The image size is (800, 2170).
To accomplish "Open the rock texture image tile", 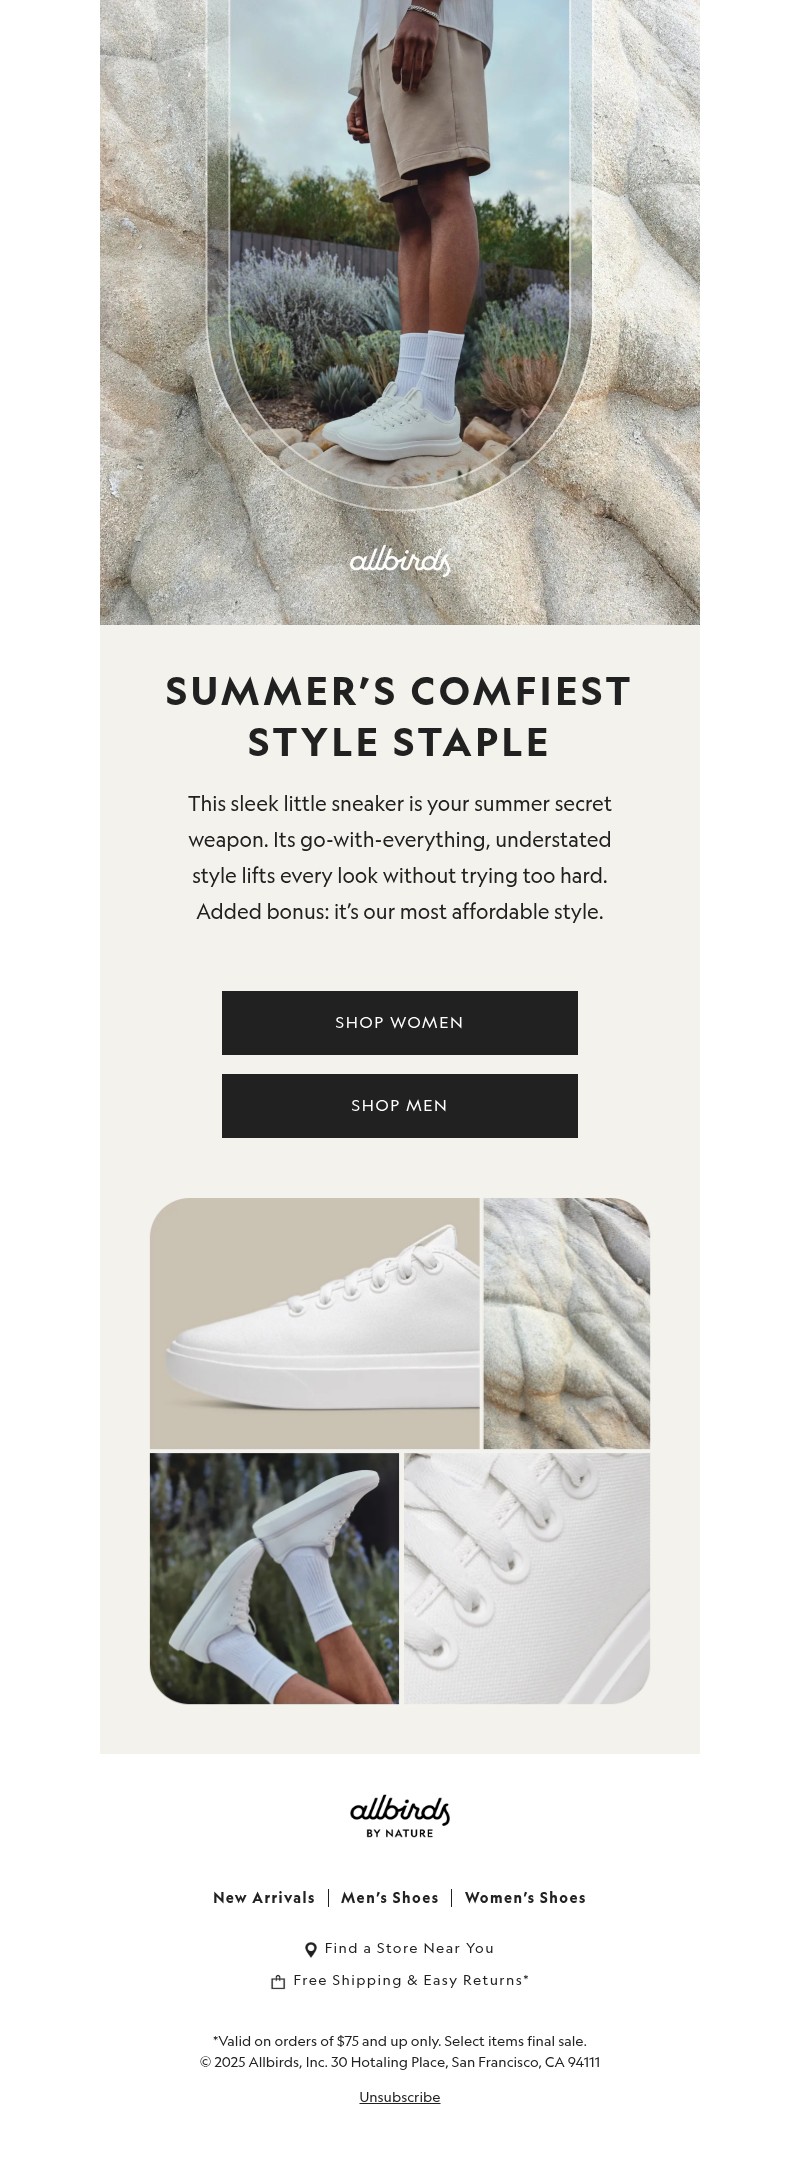I will pyautogui.click(x=567, y=1323).
